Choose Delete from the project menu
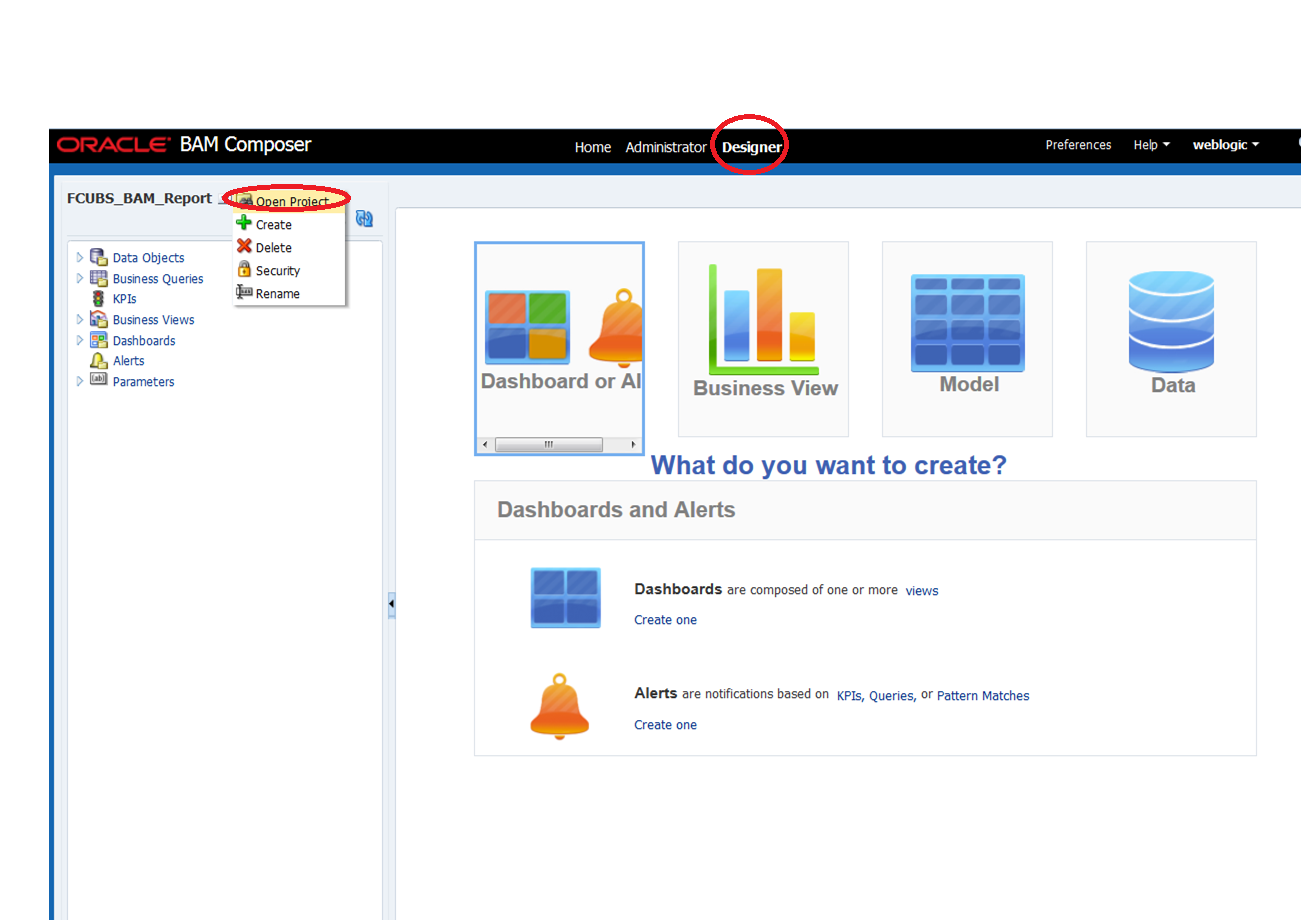This screenshot has height=920, width=1301. [x=290, y=247]
